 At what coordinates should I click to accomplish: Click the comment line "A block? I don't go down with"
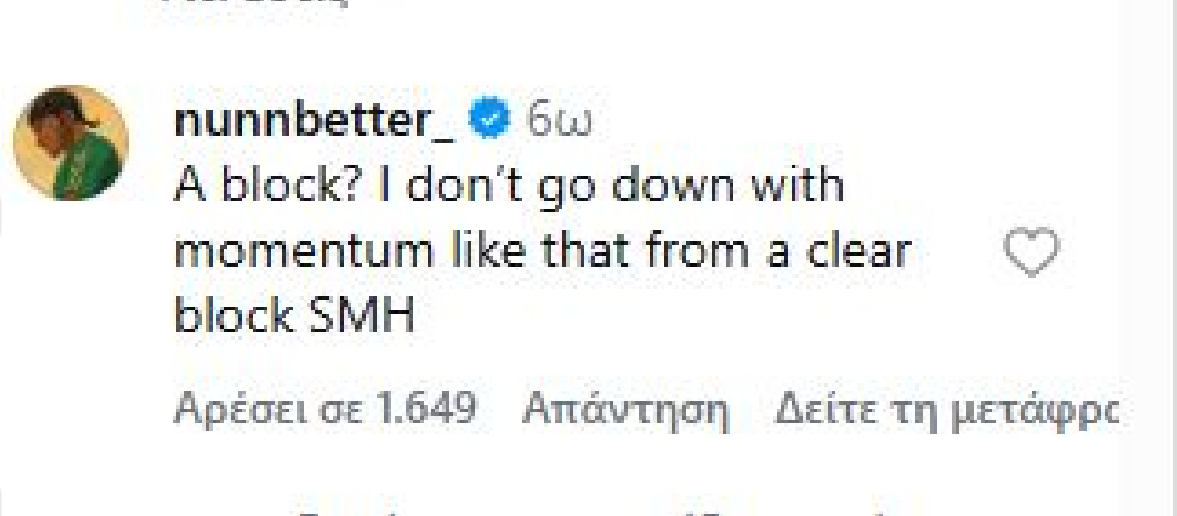pyautogui.click(x=509, y=186)
